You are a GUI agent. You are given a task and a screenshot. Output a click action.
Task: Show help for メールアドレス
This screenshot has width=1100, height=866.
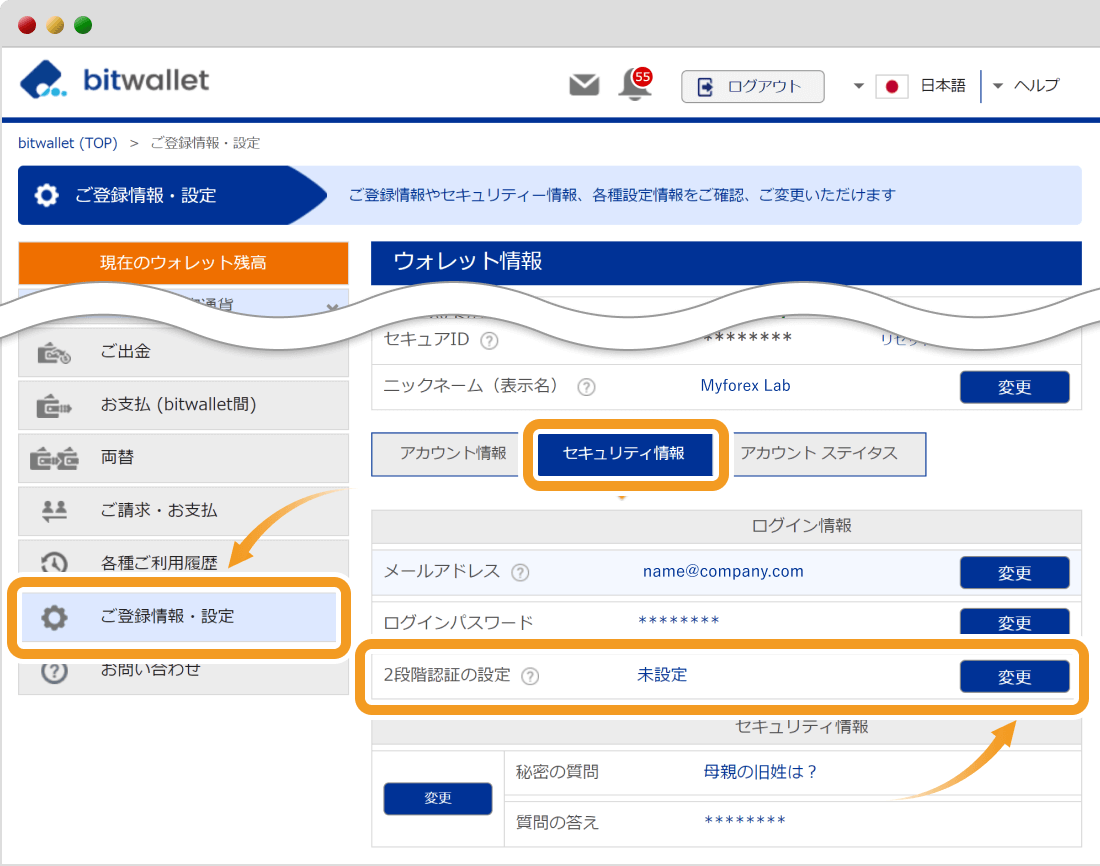coord(520,573)
